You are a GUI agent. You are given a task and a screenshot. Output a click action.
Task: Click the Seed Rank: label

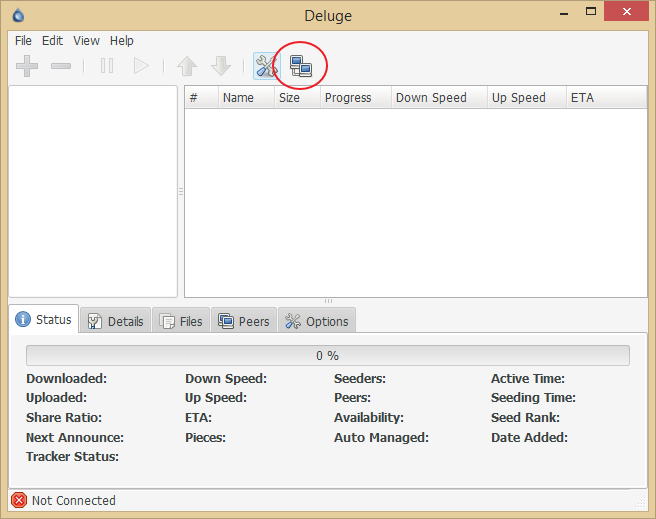tap(525, 417)
